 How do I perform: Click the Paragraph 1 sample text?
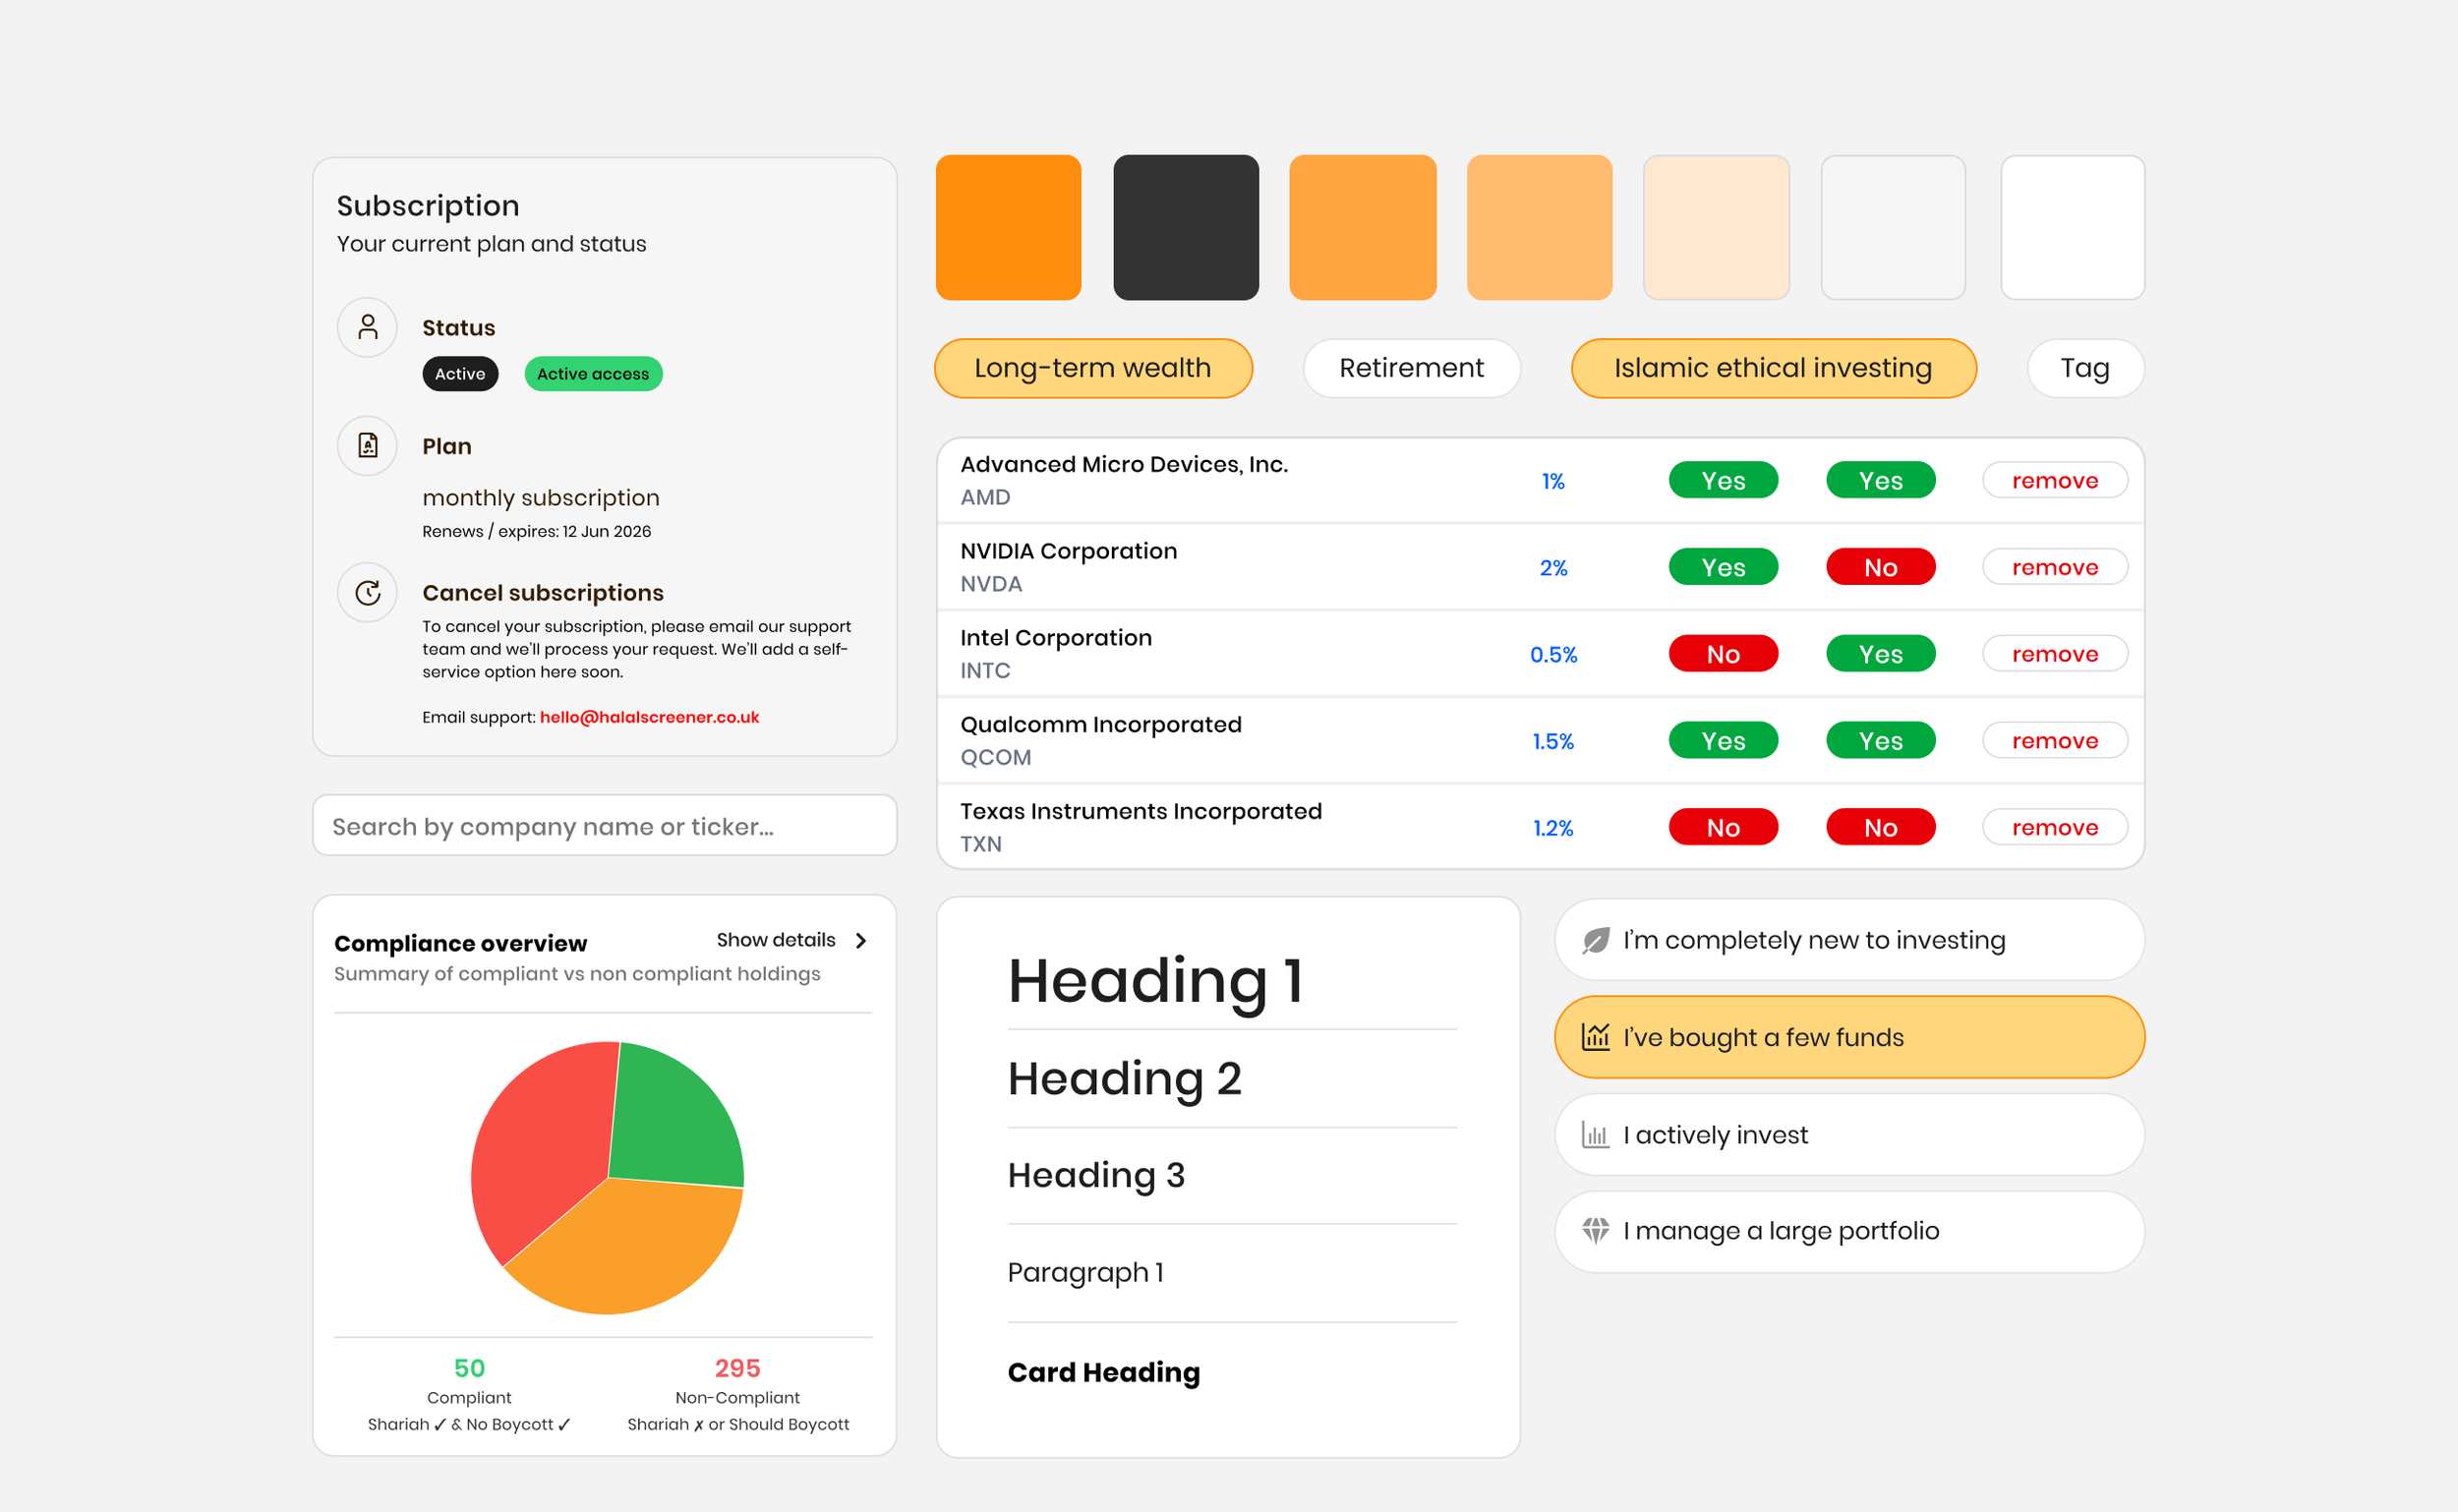click(x=1086, y=1272)
